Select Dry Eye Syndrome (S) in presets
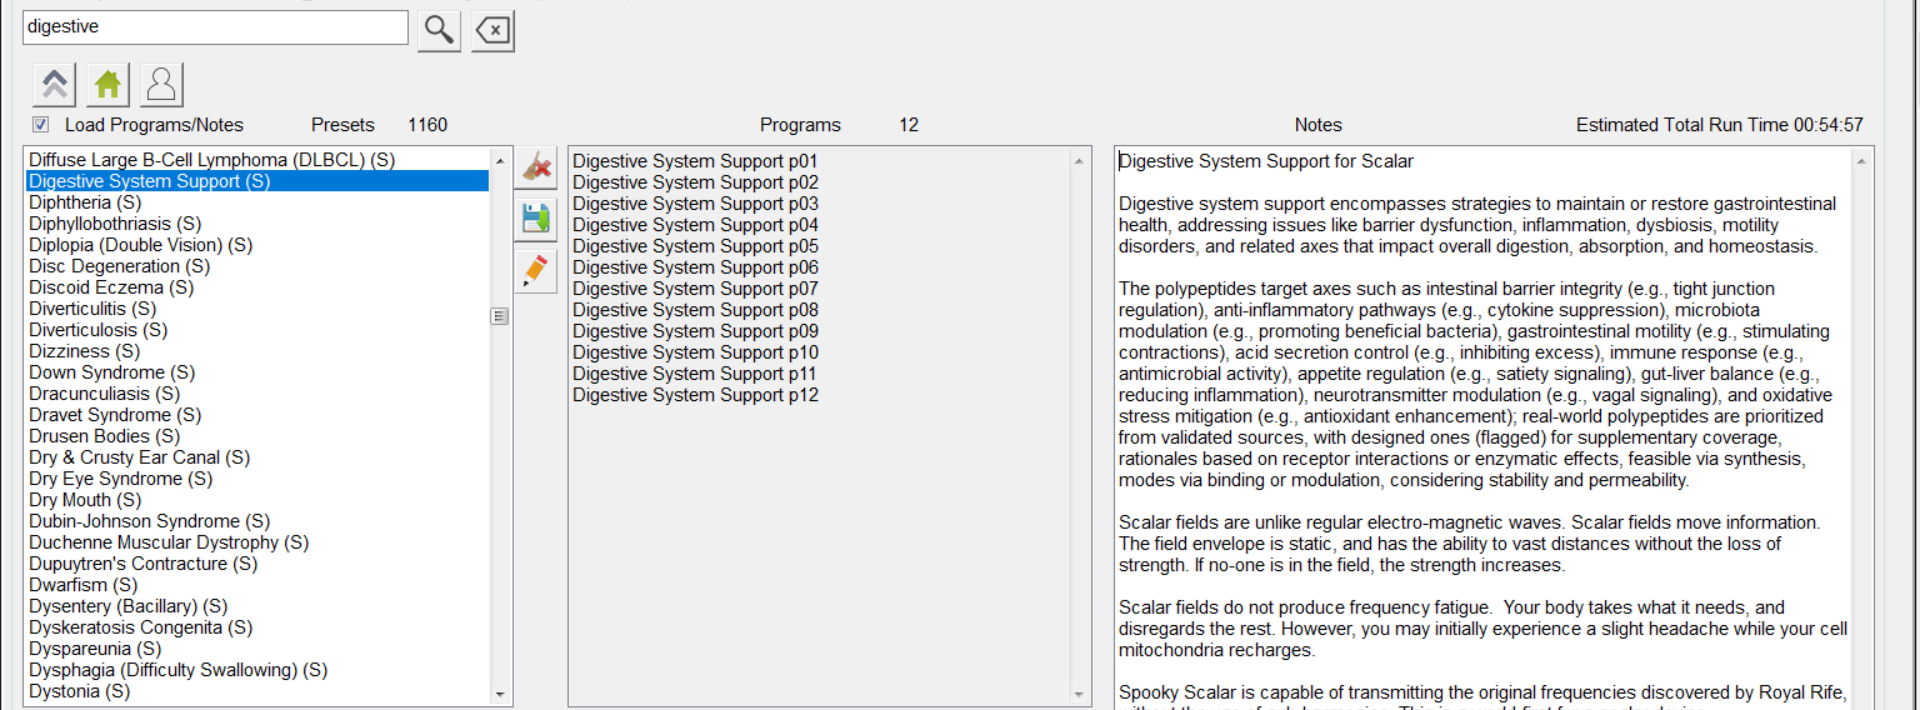The image size is (1920, 710). pos(120,479)
